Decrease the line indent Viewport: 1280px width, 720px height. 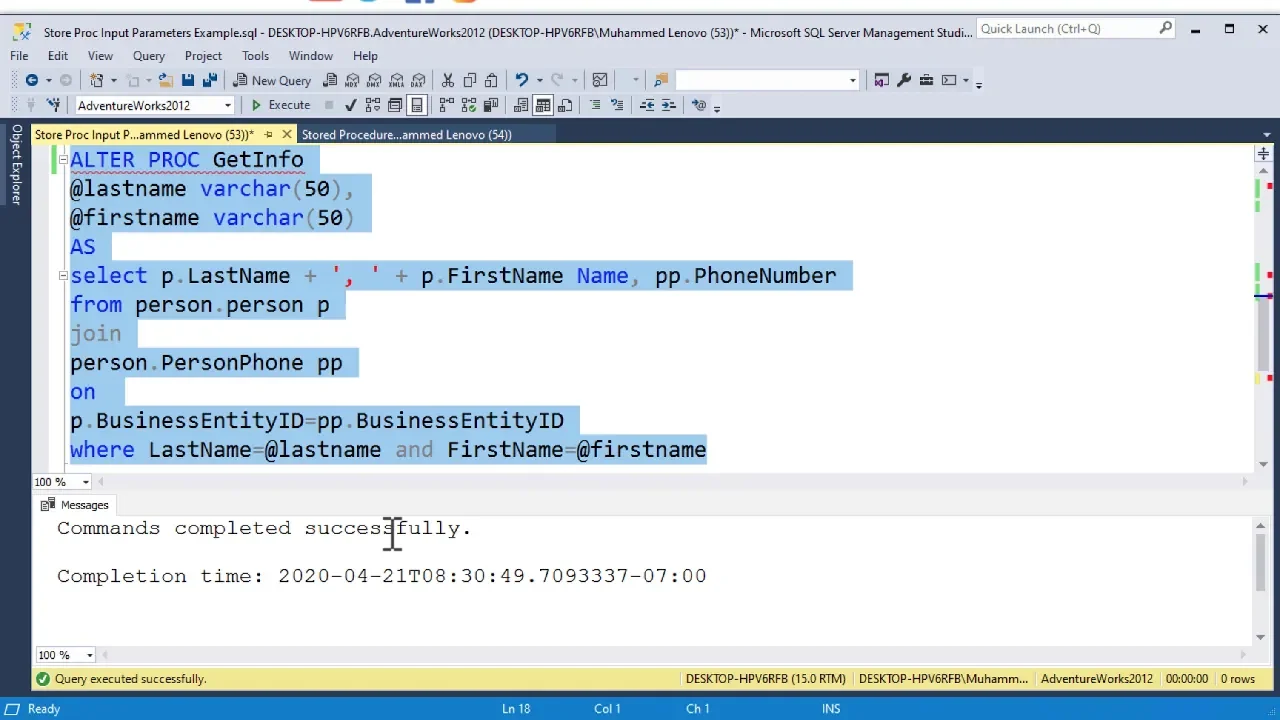(647, 105)
